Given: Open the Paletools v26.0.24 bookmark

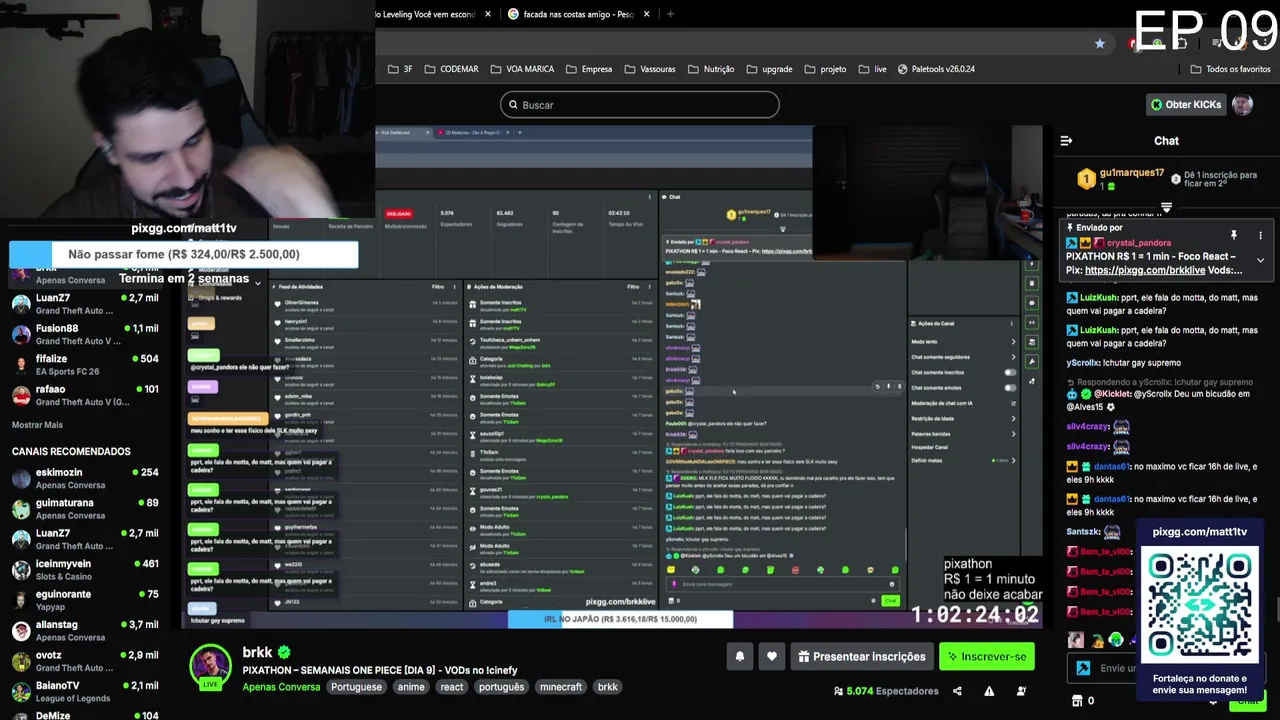Looking at the screenshot, I should [936, 69].
